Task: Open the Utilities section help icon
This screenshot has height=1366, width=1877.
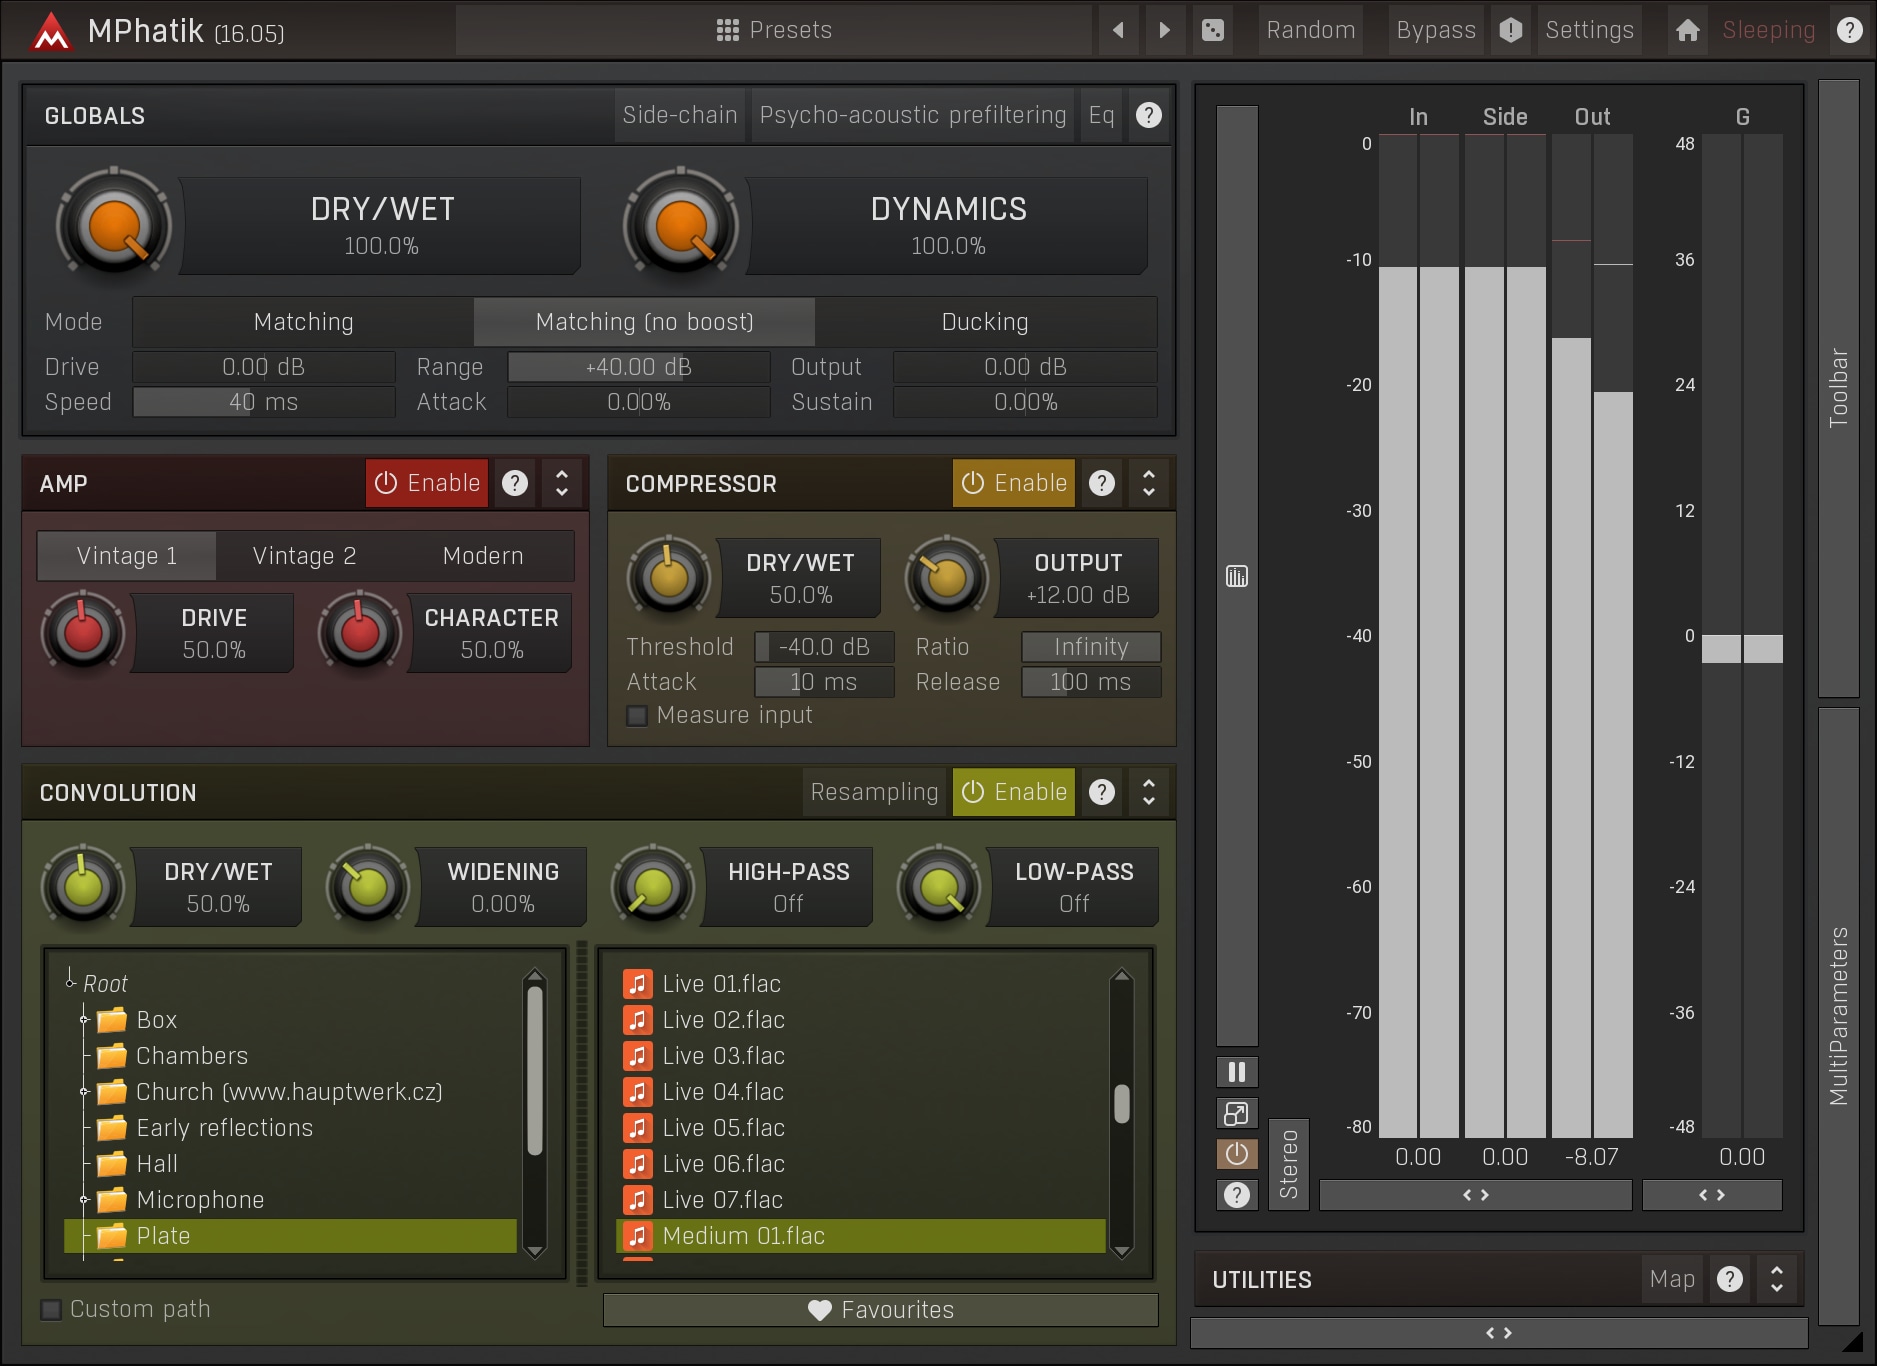Action: pos(1730,1279)
